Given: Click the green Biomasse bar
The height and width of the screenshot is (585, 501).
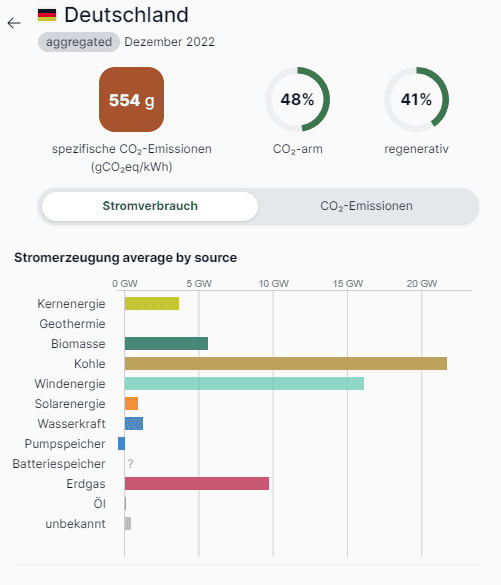Looking at the screenshot, I should click(x=166, y=344).
